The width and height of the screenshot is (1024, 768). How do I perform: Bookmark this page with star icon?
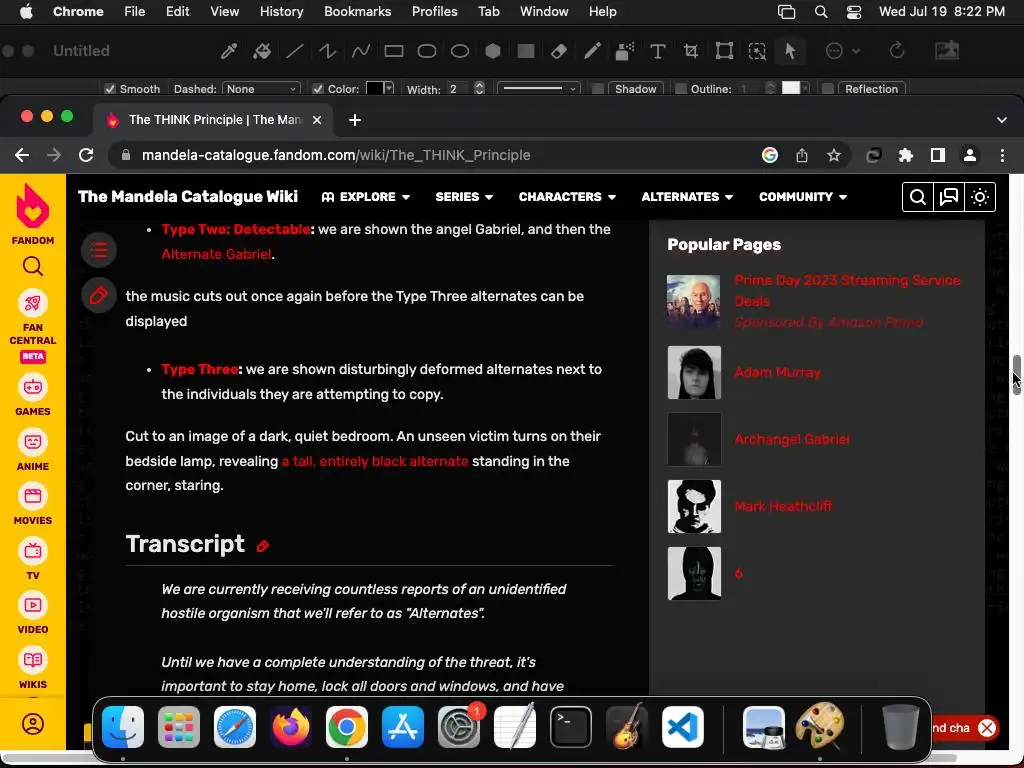pos(833,155)
